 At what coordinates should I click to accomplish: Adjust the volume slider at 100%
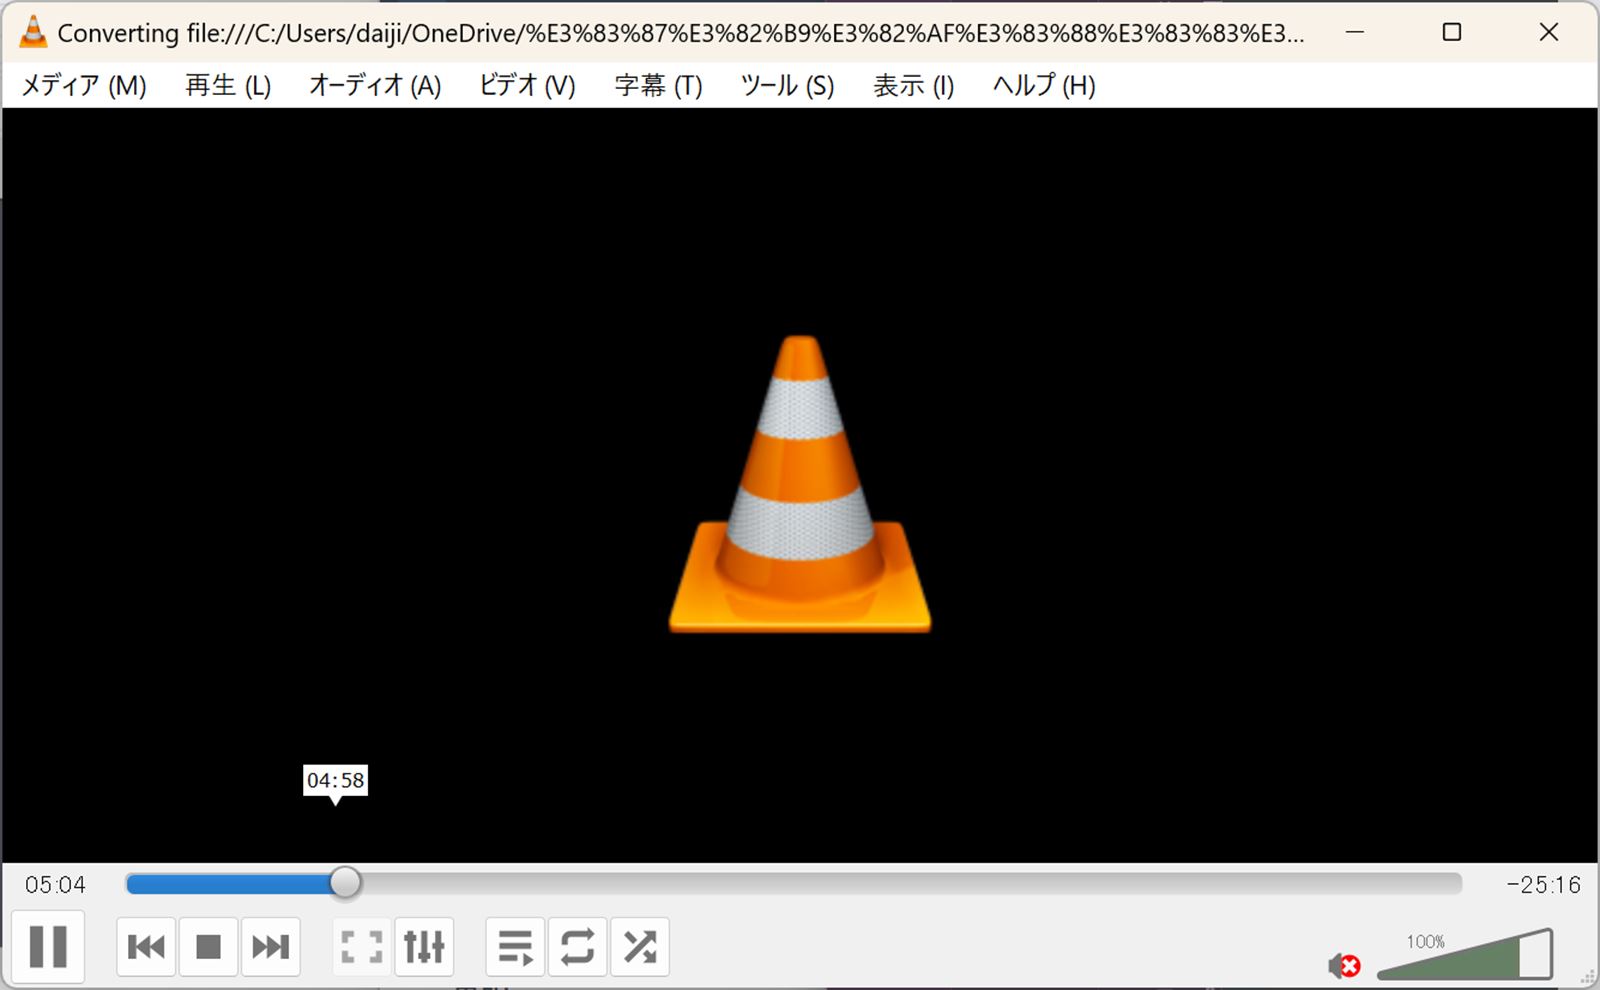(1465, 955)
